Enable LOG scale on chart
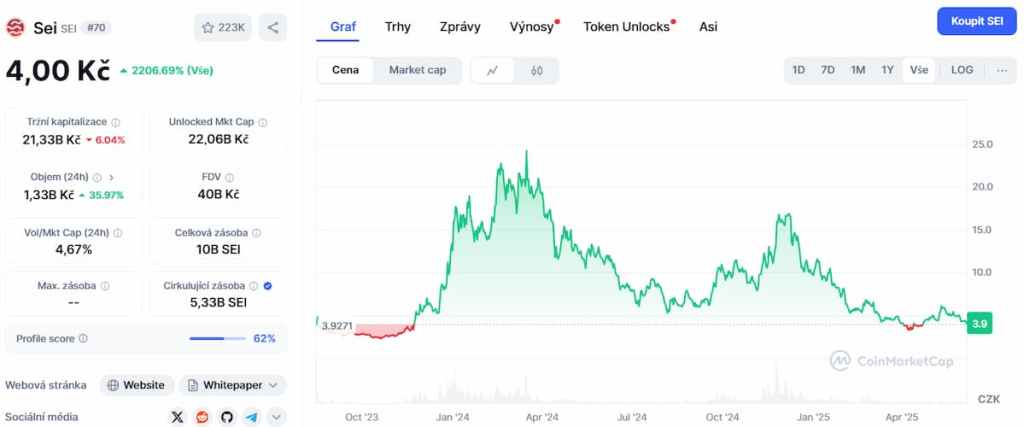 (x=962, y=70)
